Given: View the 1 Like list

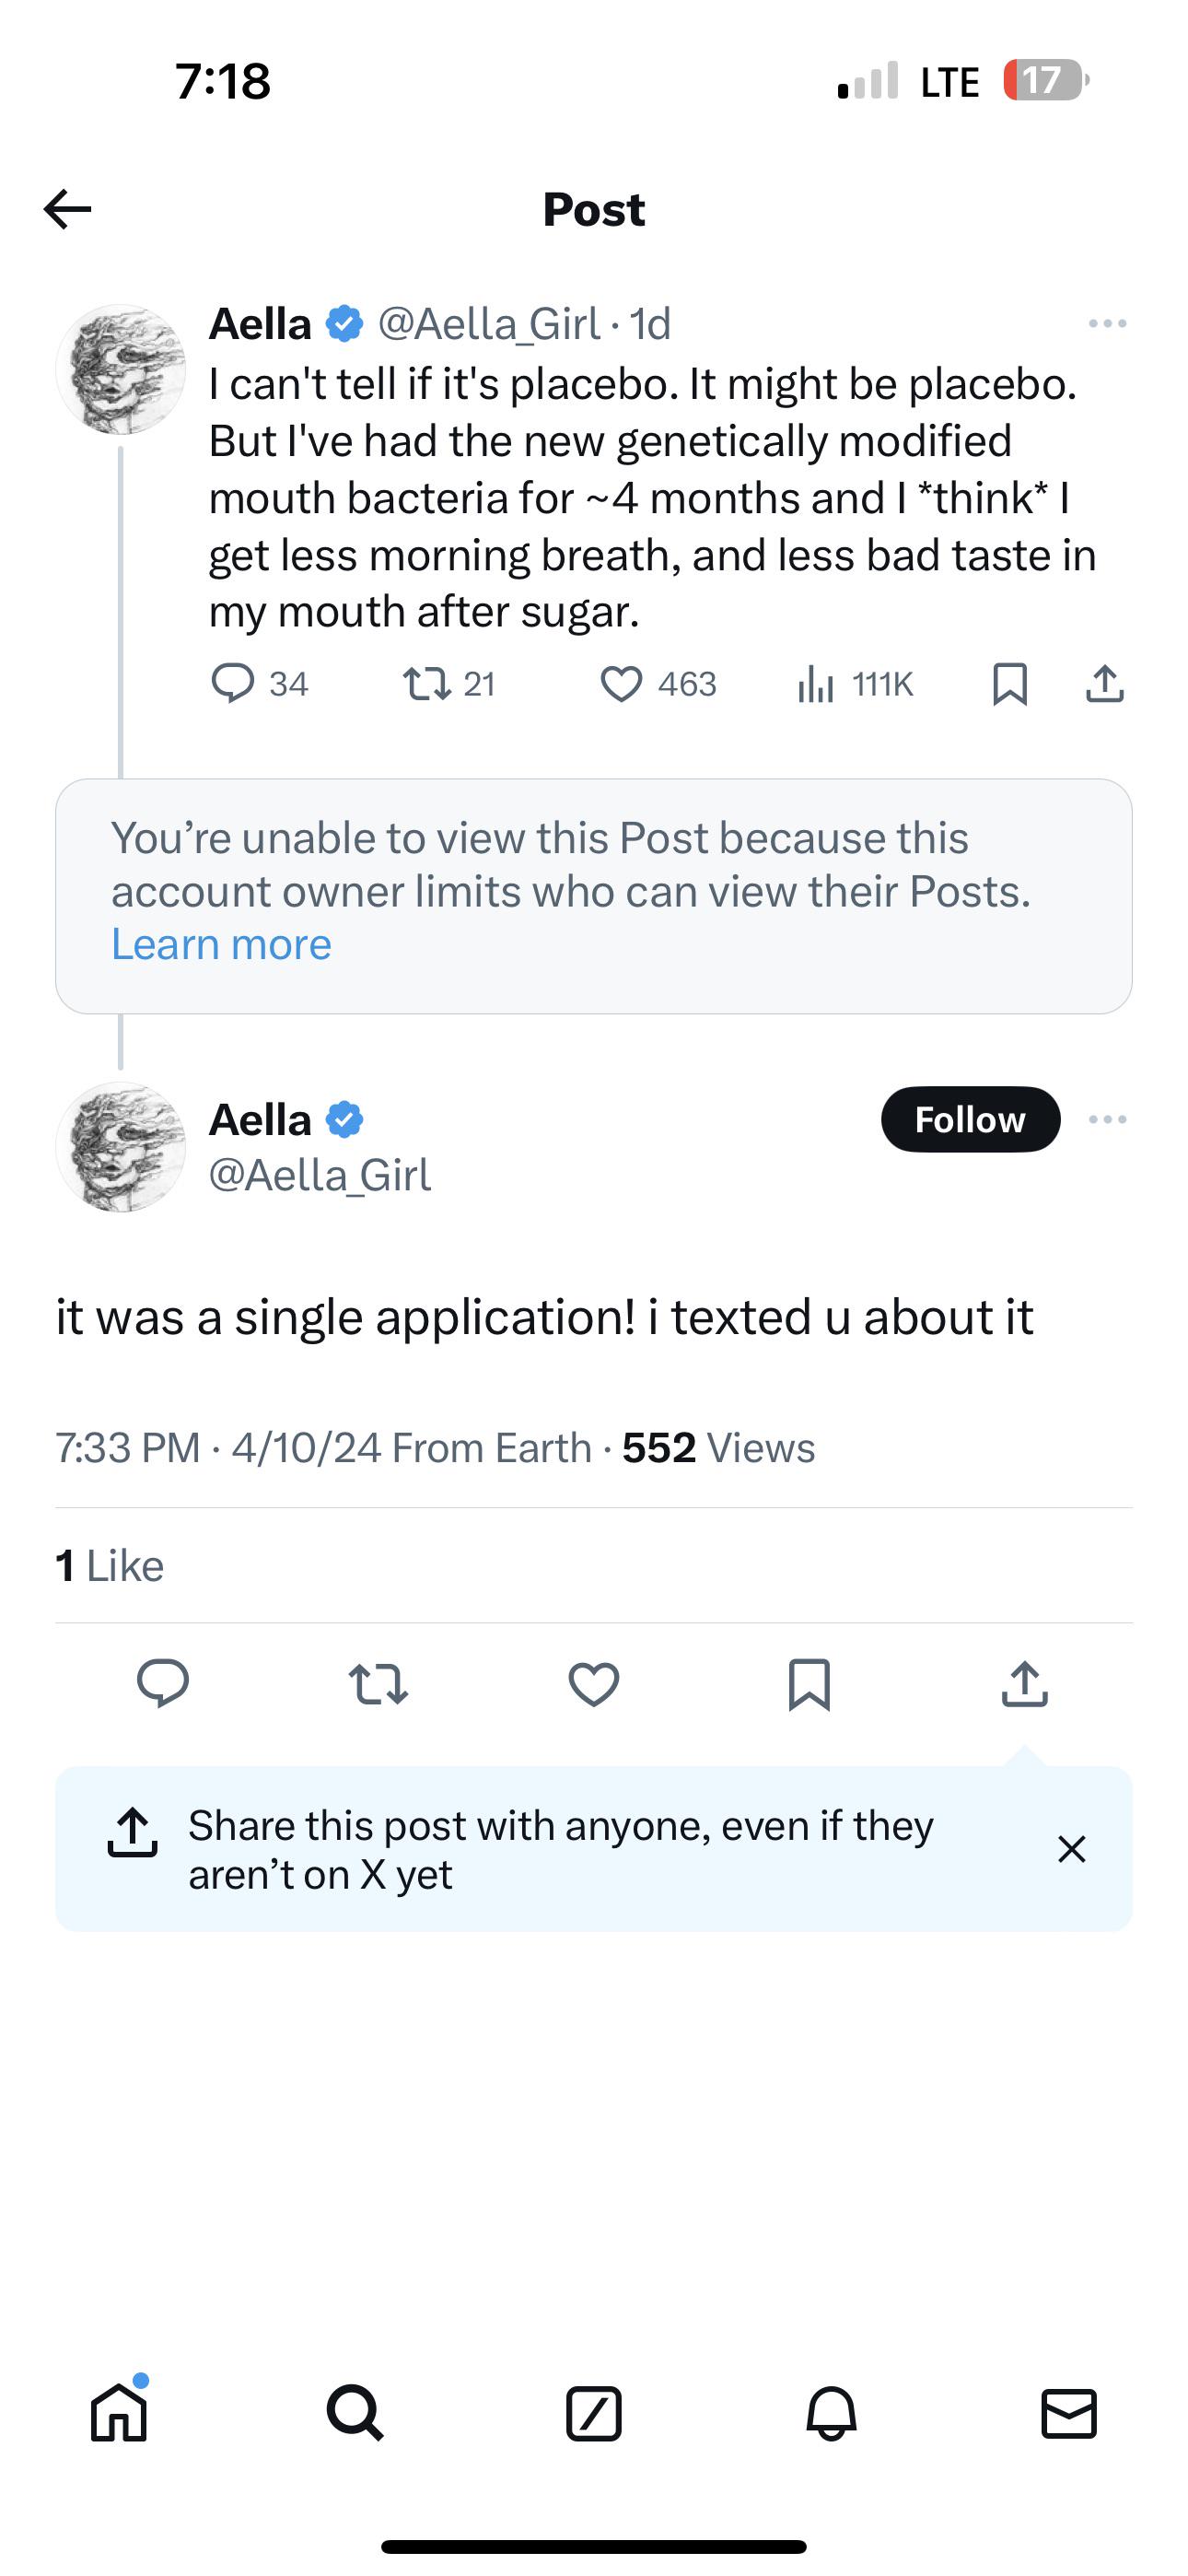Looking at the screenshot, I should click(x=110, y=1566).
